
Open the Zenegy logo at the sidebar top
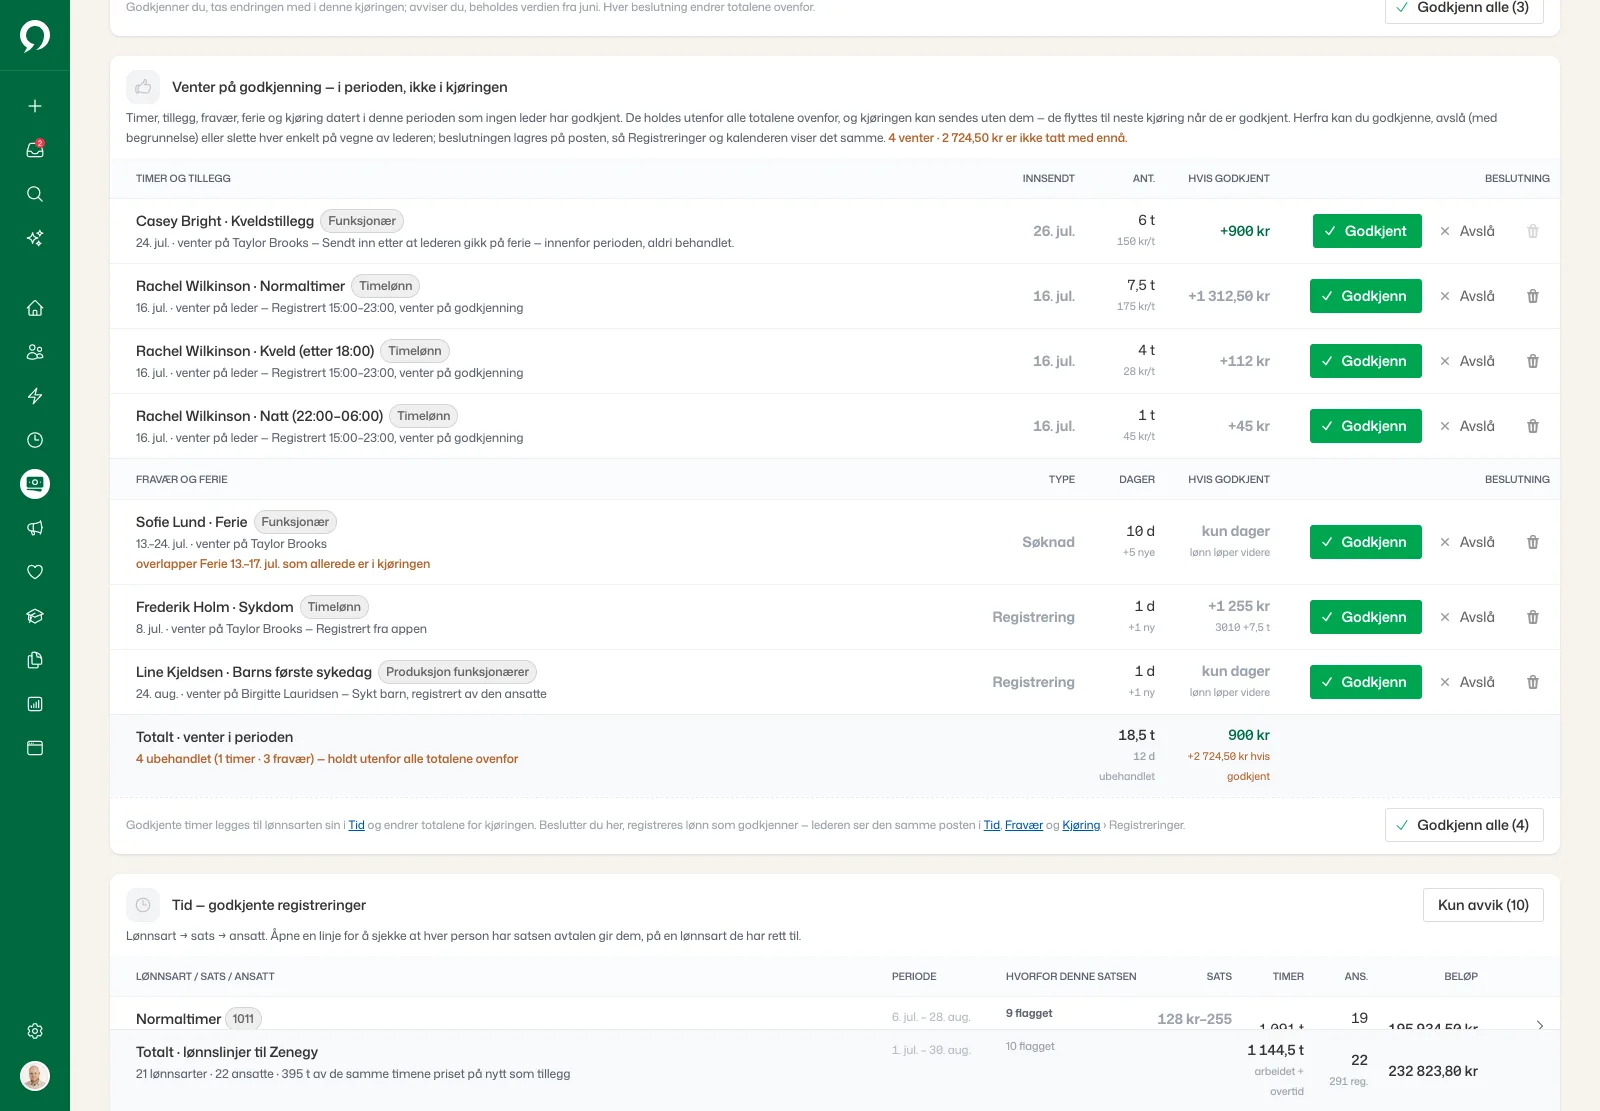coord(35,36)
